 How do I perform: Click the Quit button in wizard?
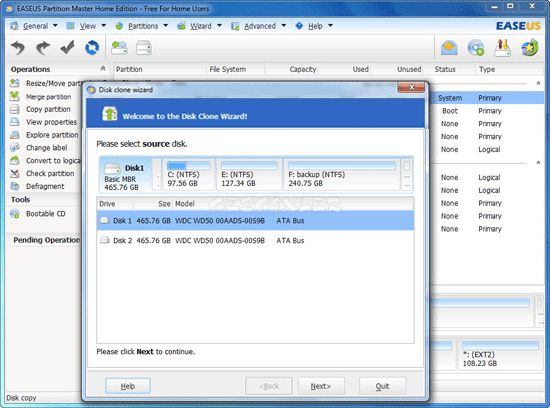point(382,386)
